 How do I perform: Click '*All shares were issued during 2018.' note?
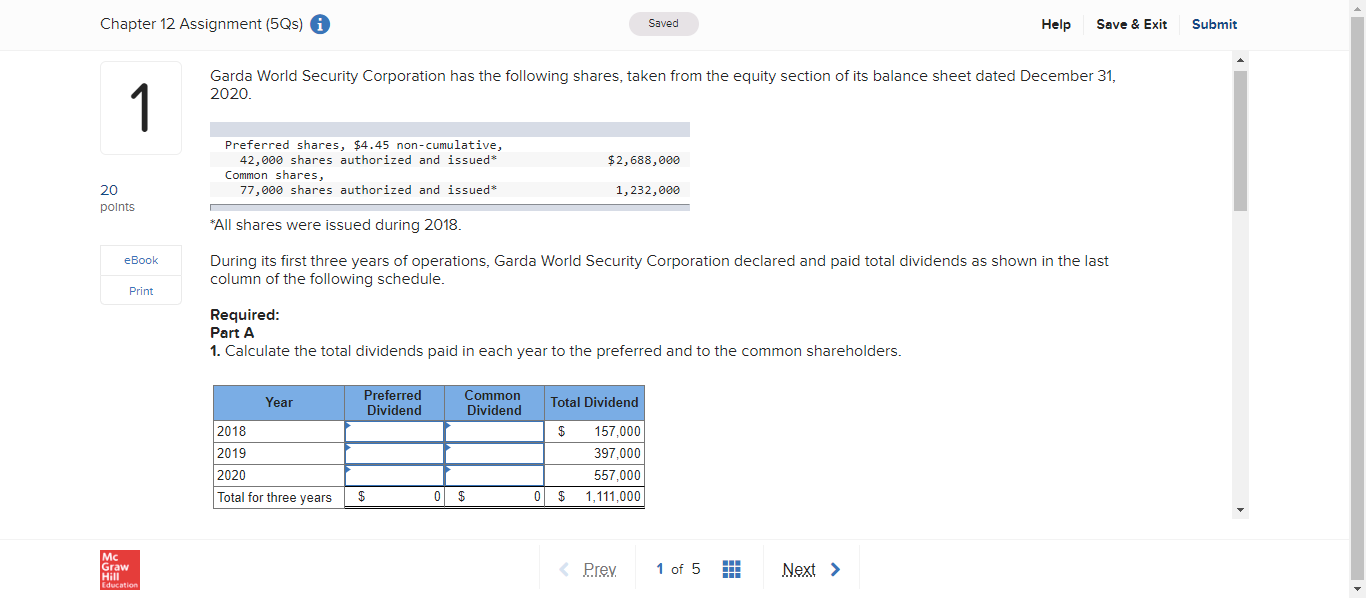336,225
